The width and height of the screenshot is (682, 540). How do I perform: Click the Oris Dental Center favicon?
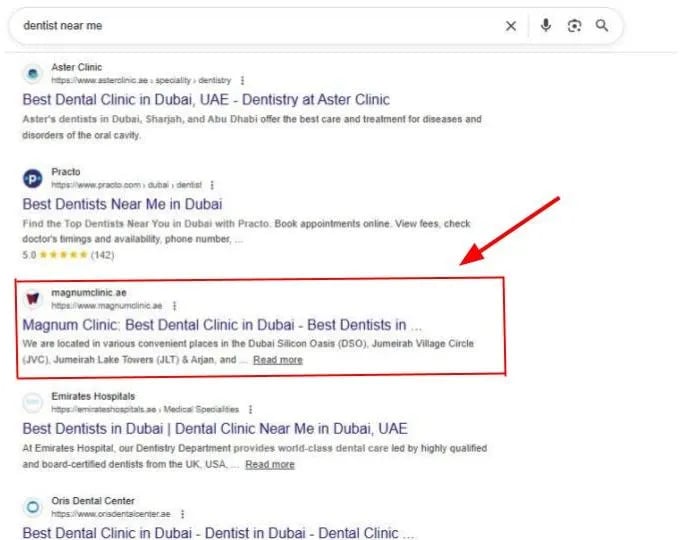pos(33,507)
